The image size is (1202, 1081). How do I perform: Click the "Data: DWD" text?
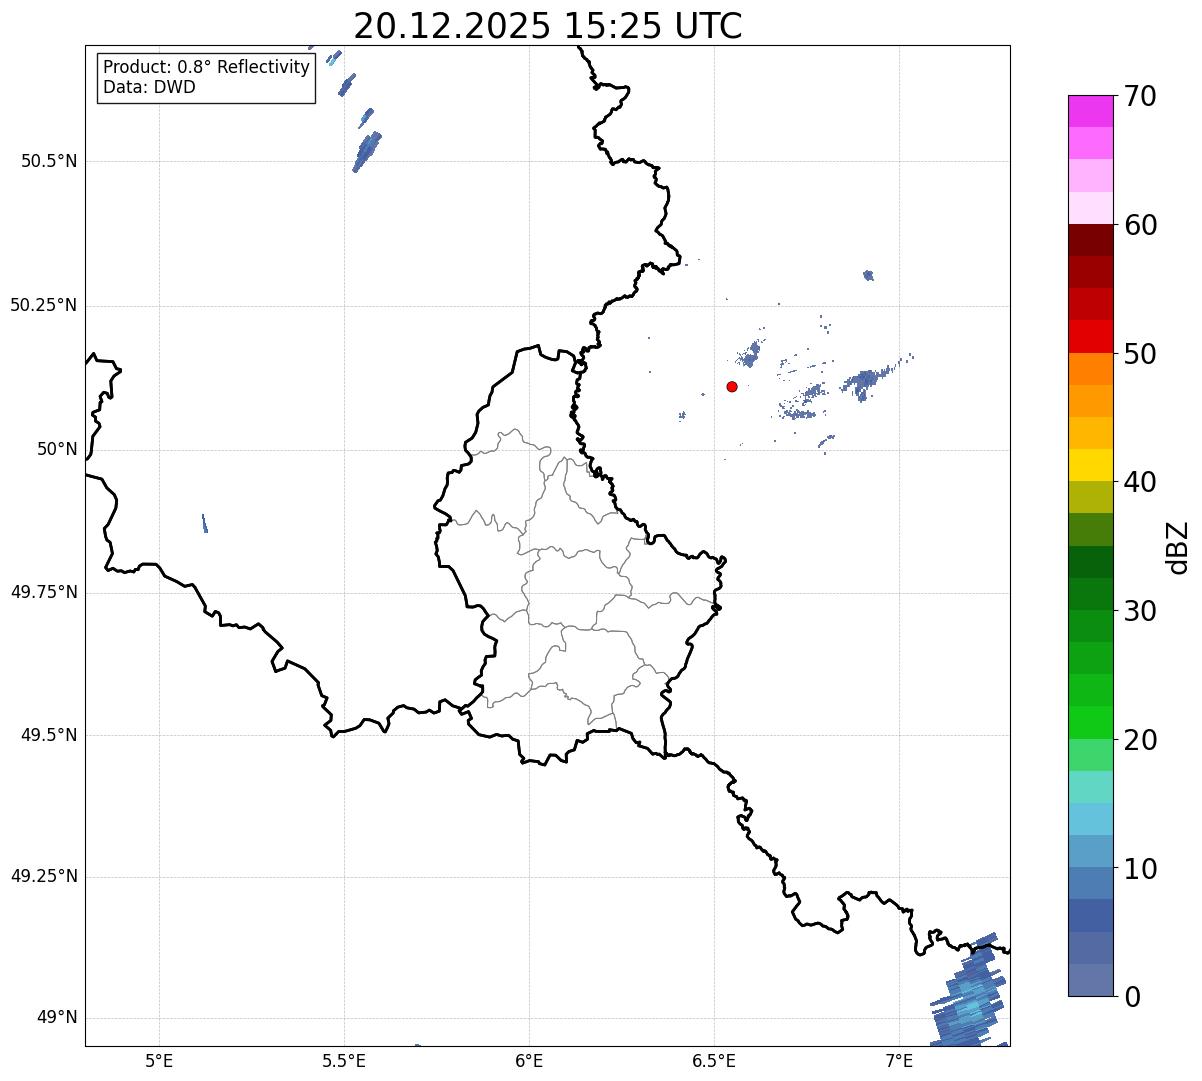[150, 87]
